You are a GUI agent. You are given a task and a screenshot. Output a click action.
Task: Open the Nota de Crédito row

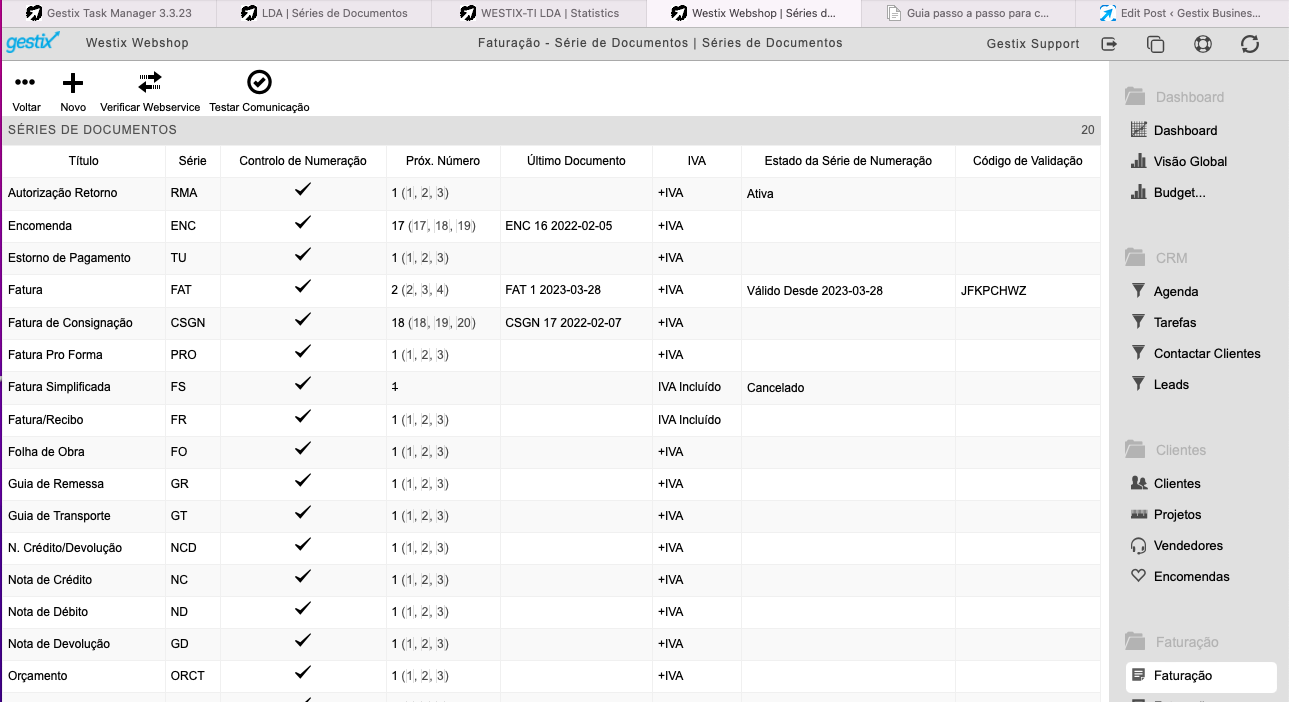tap(553, 580)
